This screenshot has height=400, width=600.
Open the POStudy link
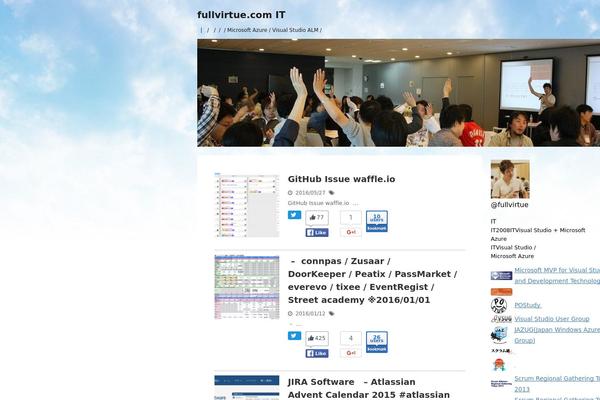(x=527, y=305)
